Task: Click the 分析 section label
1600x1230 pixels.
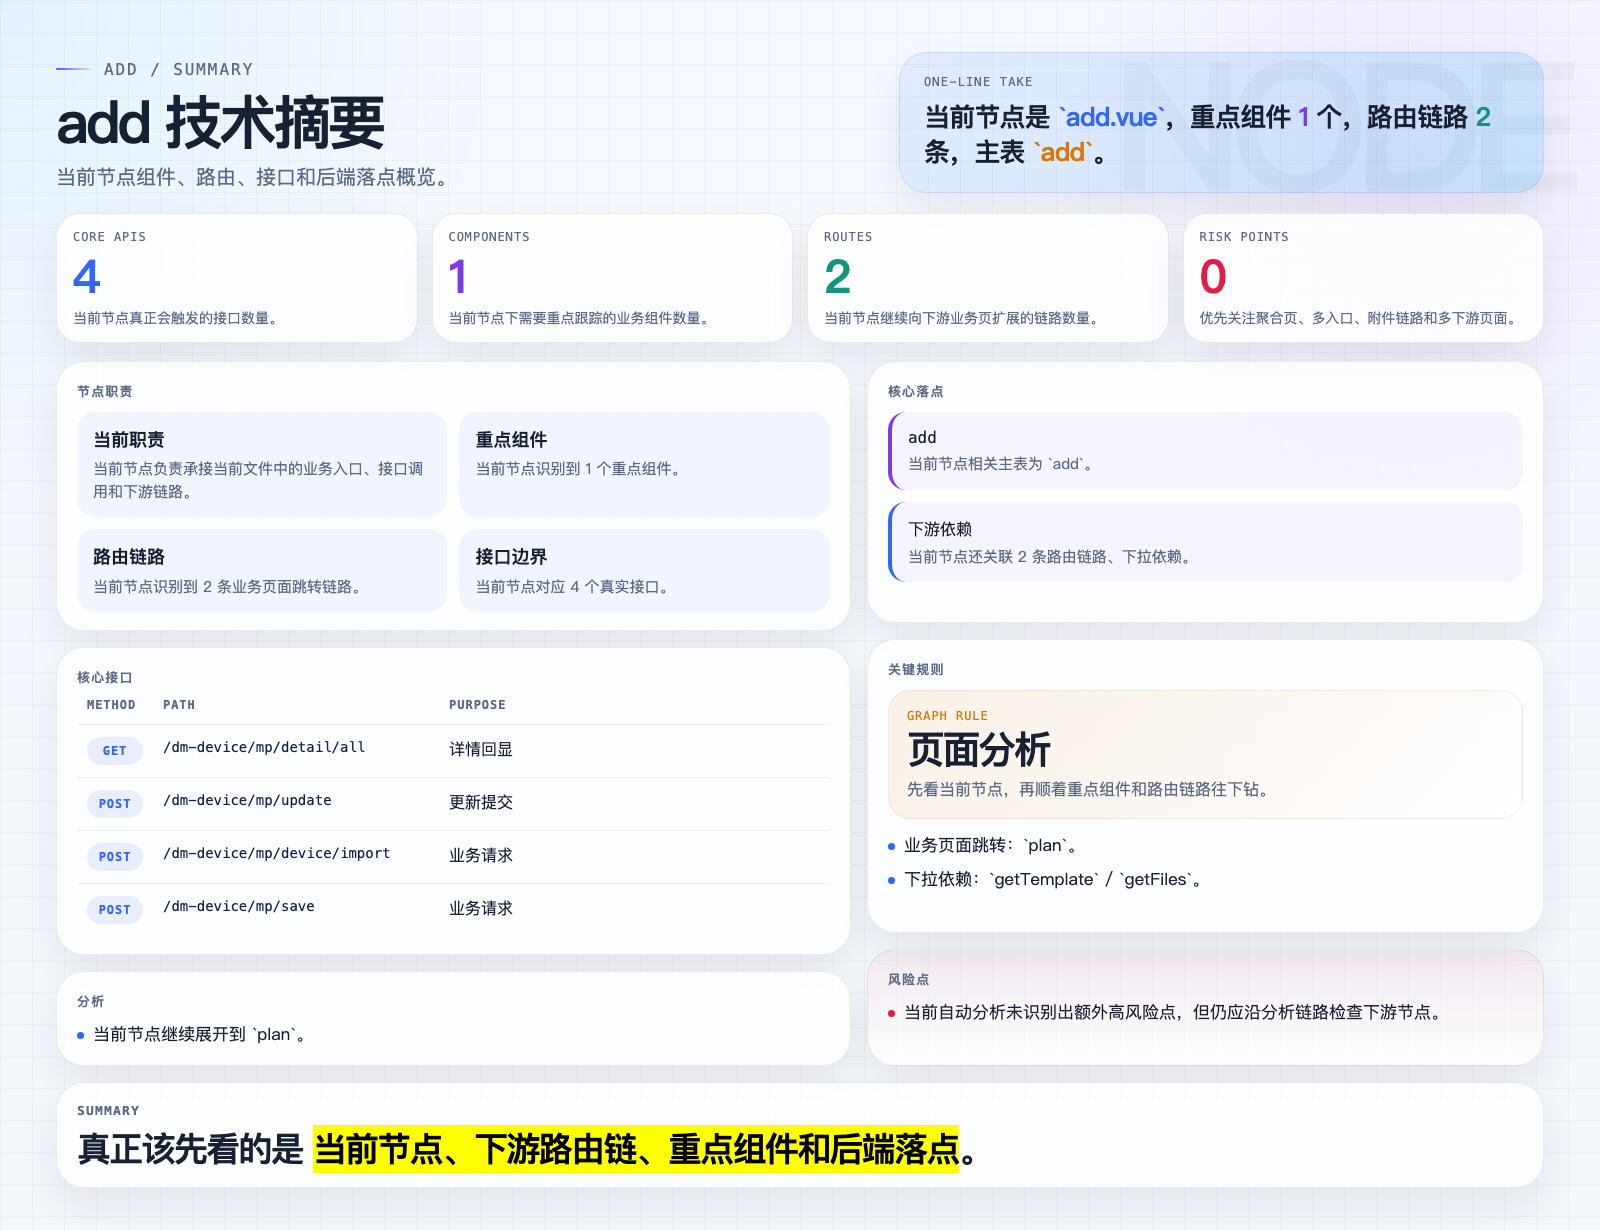Action: [91, 1001]
